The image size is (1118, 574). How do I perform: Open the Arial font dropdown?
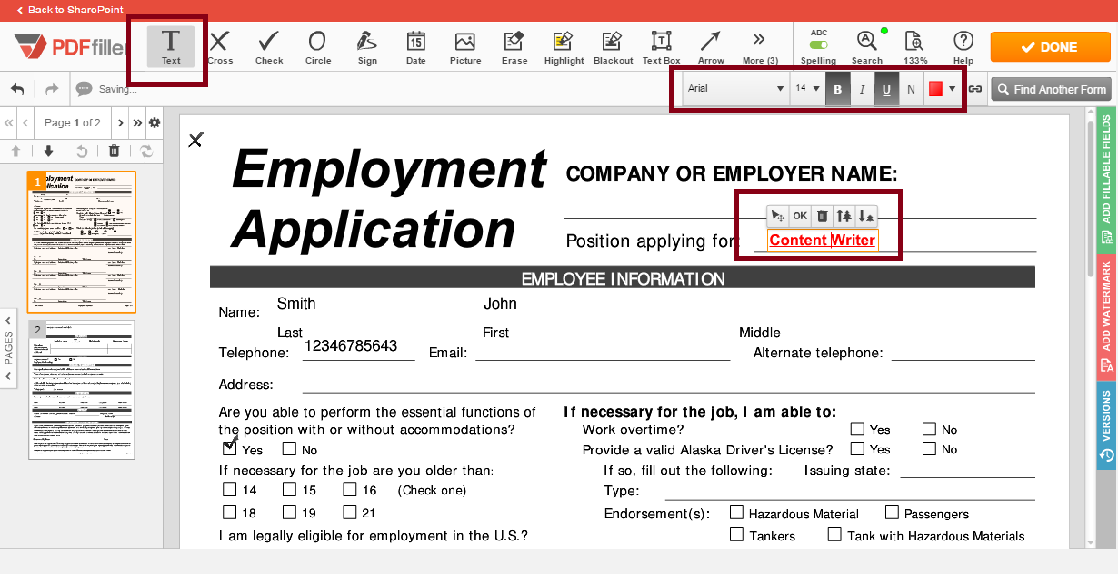pyautogui.click(x=735, y=89)
